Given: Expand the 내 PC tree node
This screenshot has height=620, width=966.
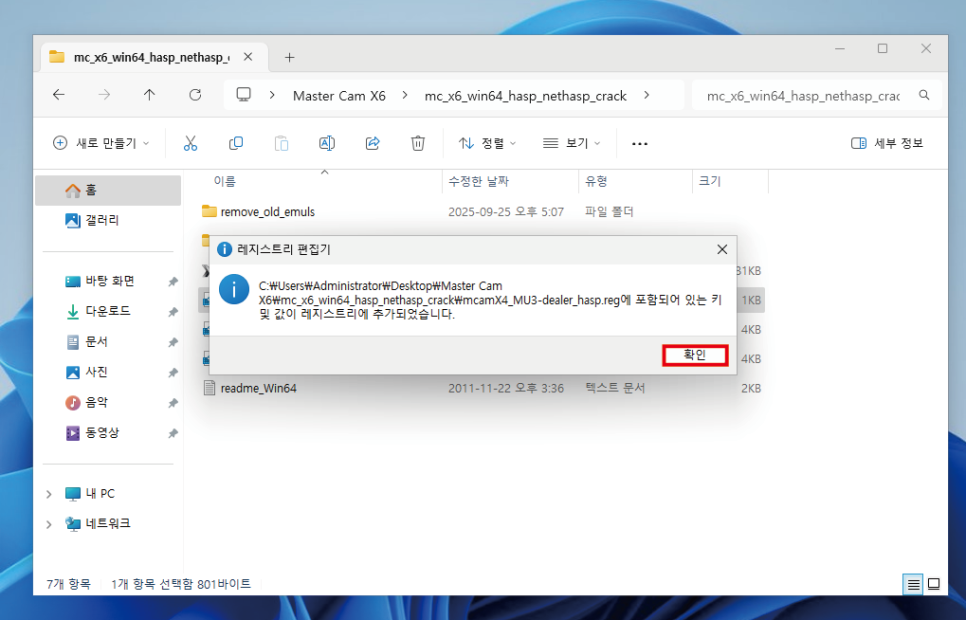Looking at the screenshot, I should [x=49, y=494].
